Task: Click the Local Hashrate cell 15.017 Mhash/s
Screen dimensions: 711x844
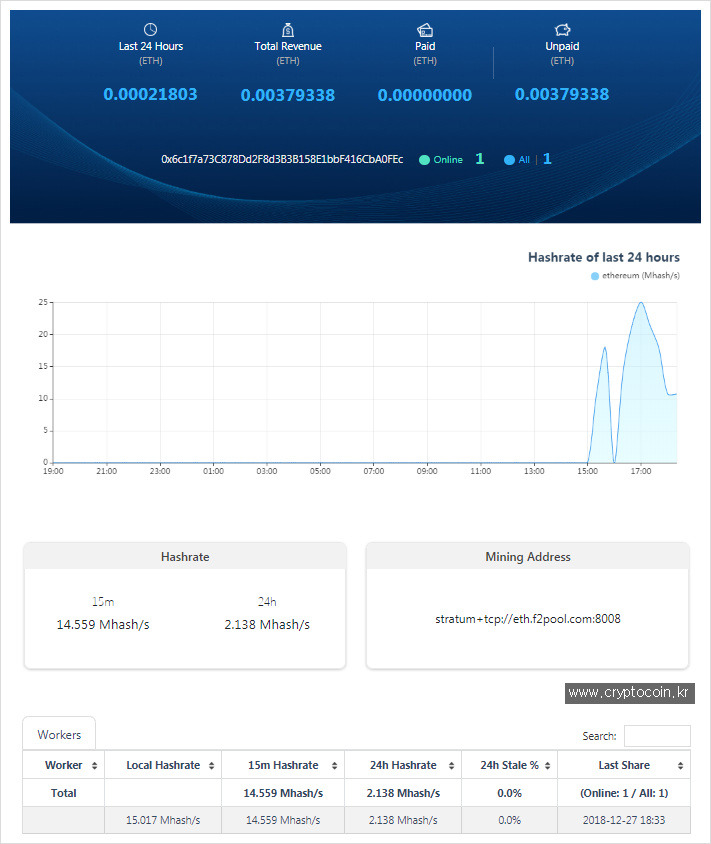Action: click(163, 820)
